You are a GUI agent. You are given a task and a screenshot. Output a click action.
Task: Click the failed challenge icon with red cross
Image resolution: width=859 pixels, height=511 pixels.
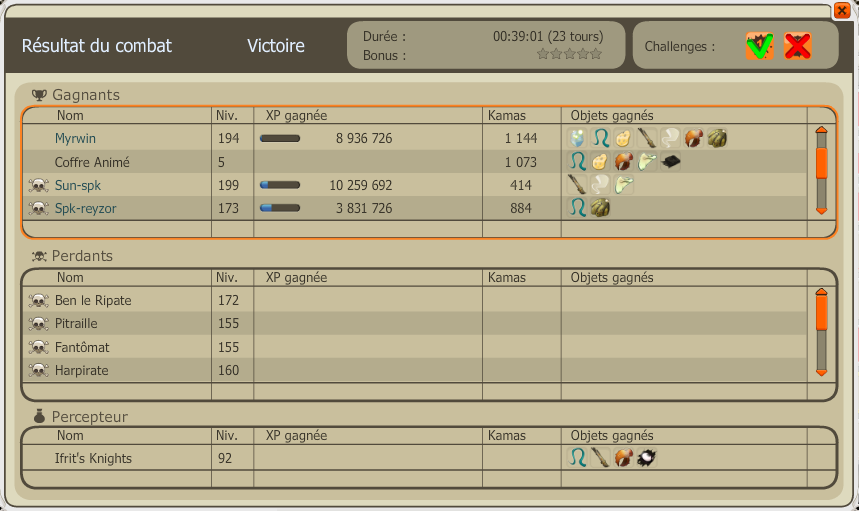click(798, 46)
